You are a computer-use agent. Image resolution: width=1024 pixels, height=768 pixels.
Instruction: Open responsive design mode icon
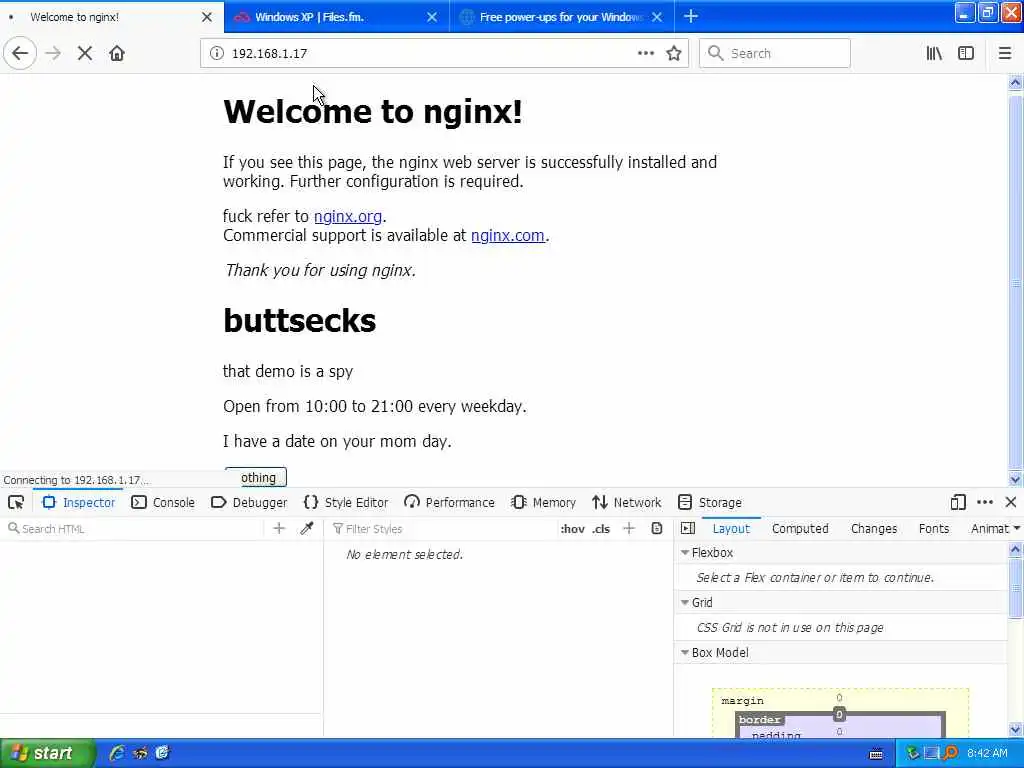point(958,502)
